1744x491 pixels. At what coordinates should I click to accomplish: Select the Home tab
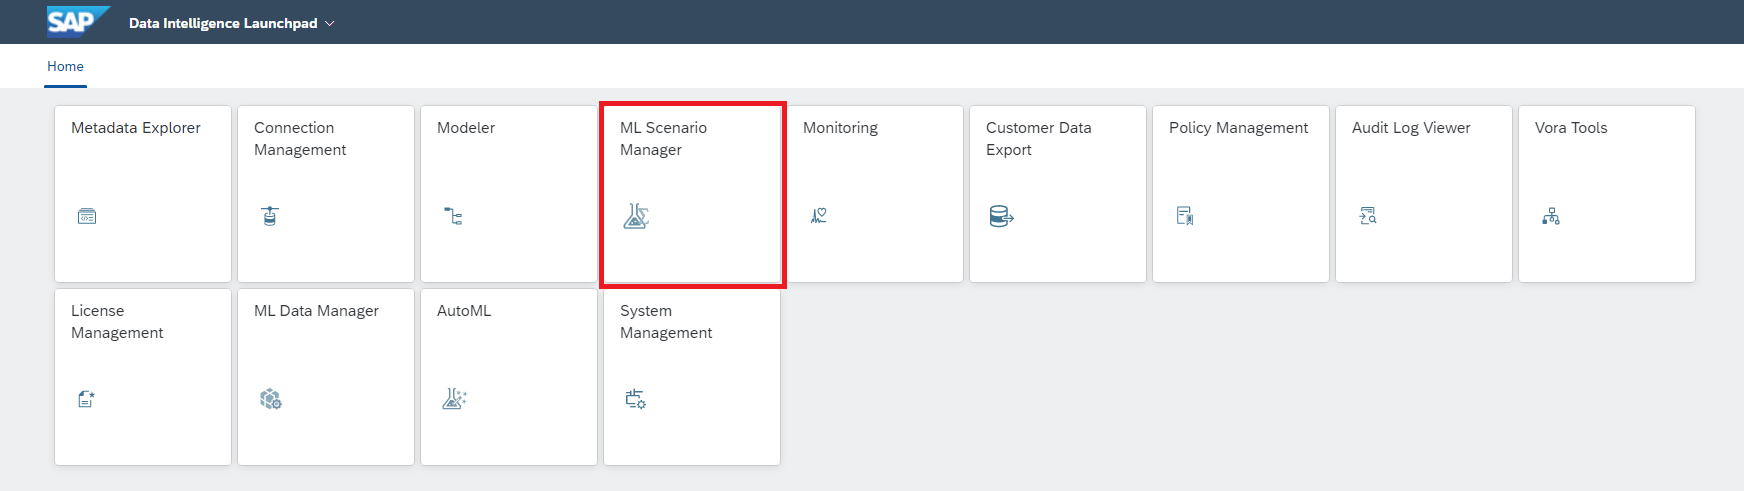tap(65, 66)
